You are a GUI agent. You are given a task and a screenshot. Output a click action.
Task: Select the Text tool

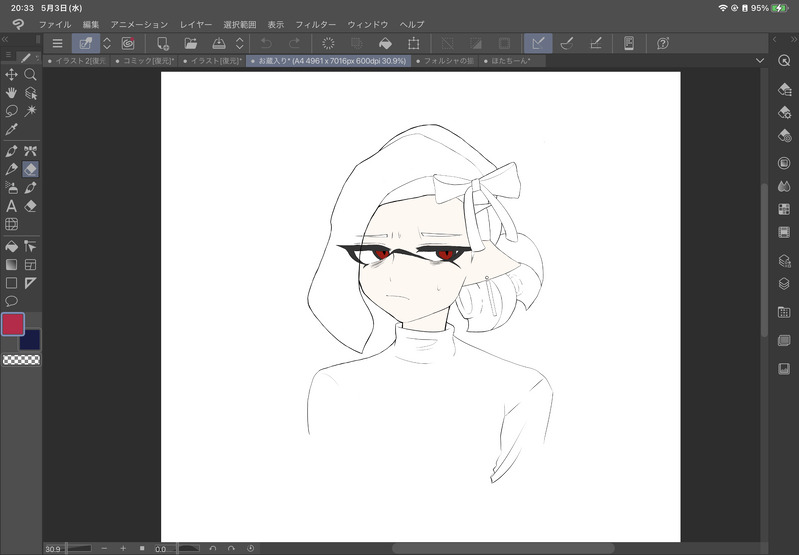(12, 206)
